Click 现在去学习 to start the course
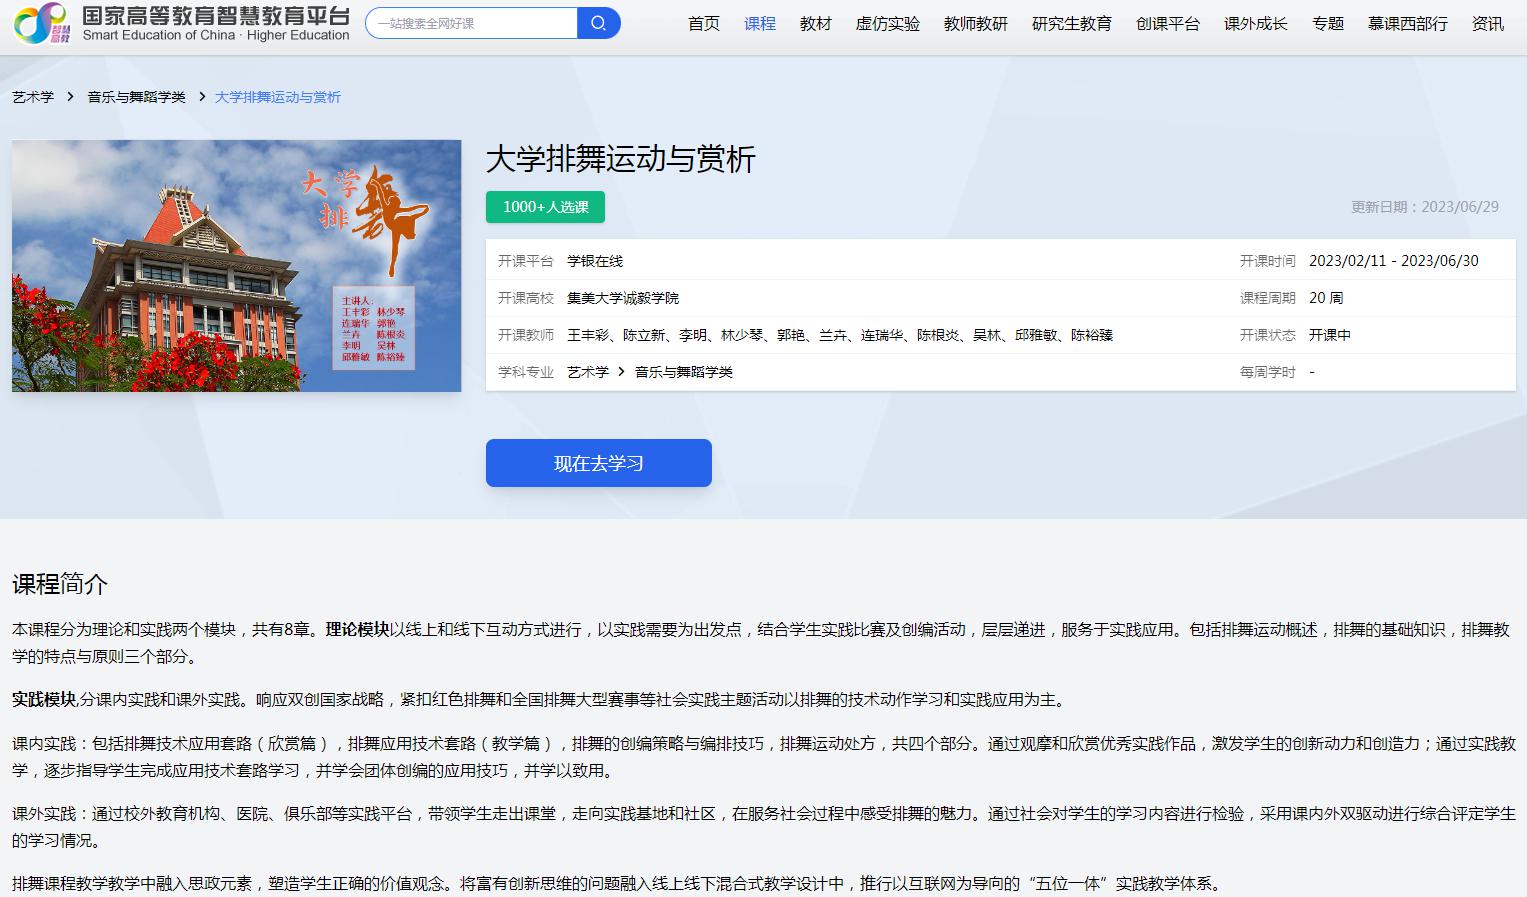Screen dimensions: 1527x897 pos(598,462)
